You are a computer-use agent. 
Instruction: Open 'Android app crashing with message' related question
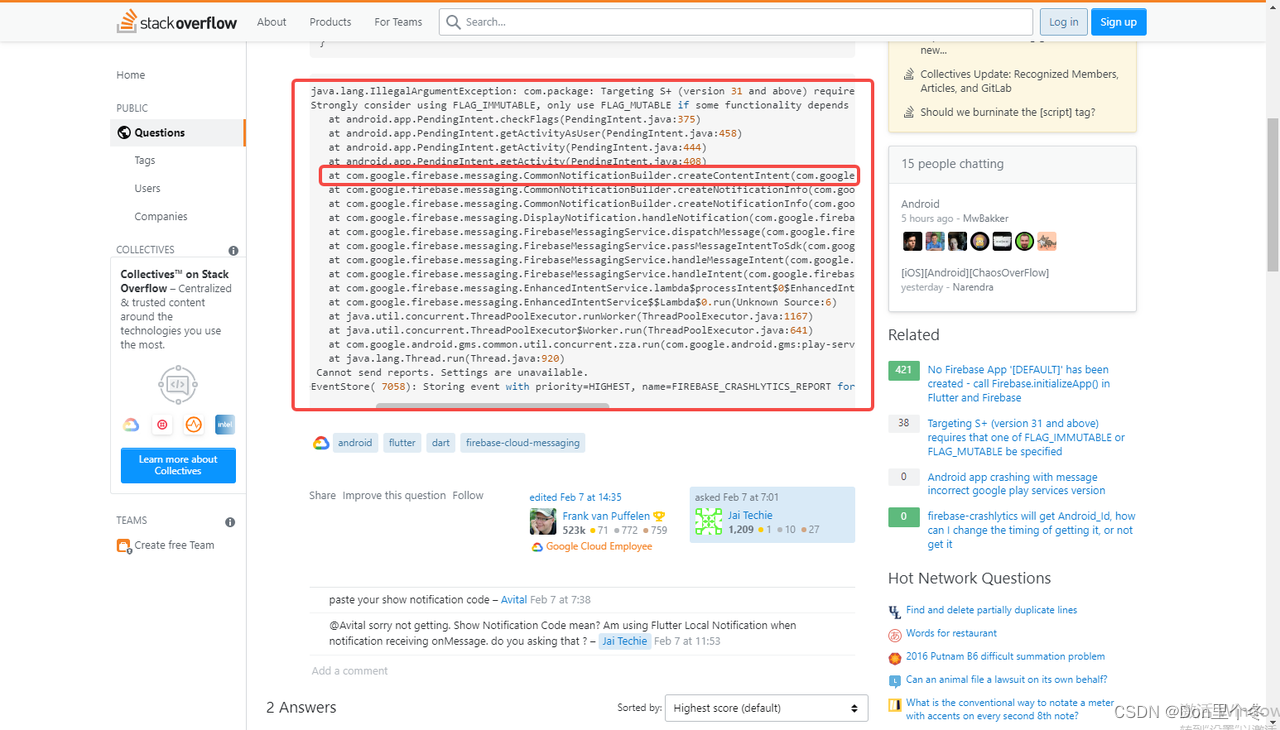pos(1016,484)
